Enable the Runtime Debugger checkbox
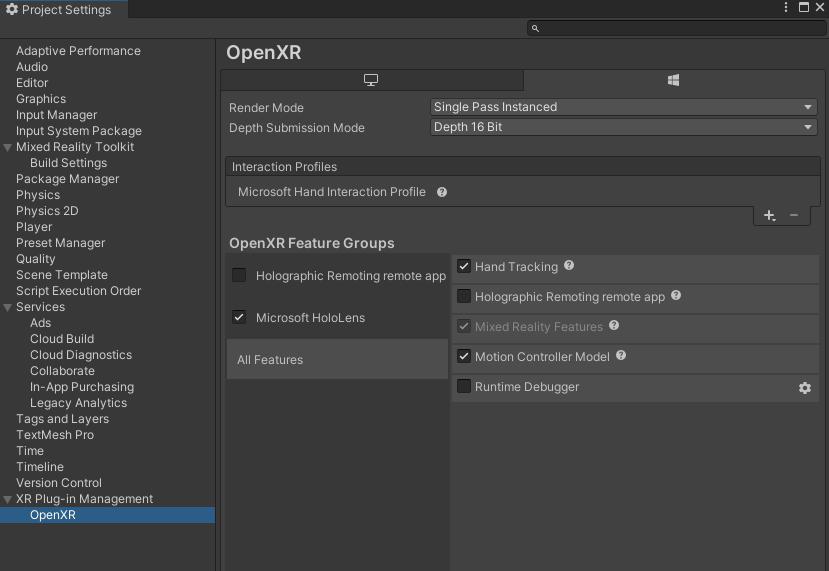 point(464,386)
